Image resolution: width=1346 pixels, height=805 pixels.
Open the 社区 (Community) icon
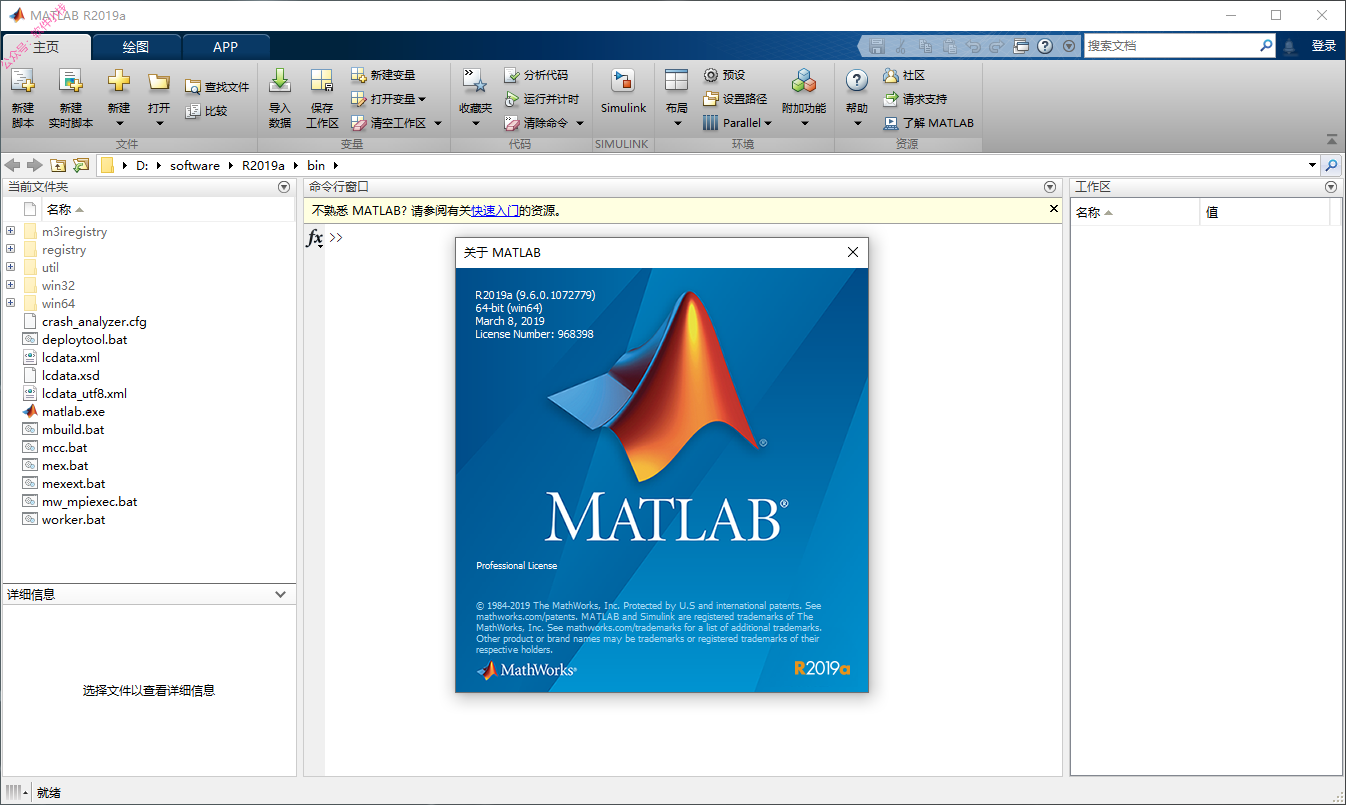891,75
